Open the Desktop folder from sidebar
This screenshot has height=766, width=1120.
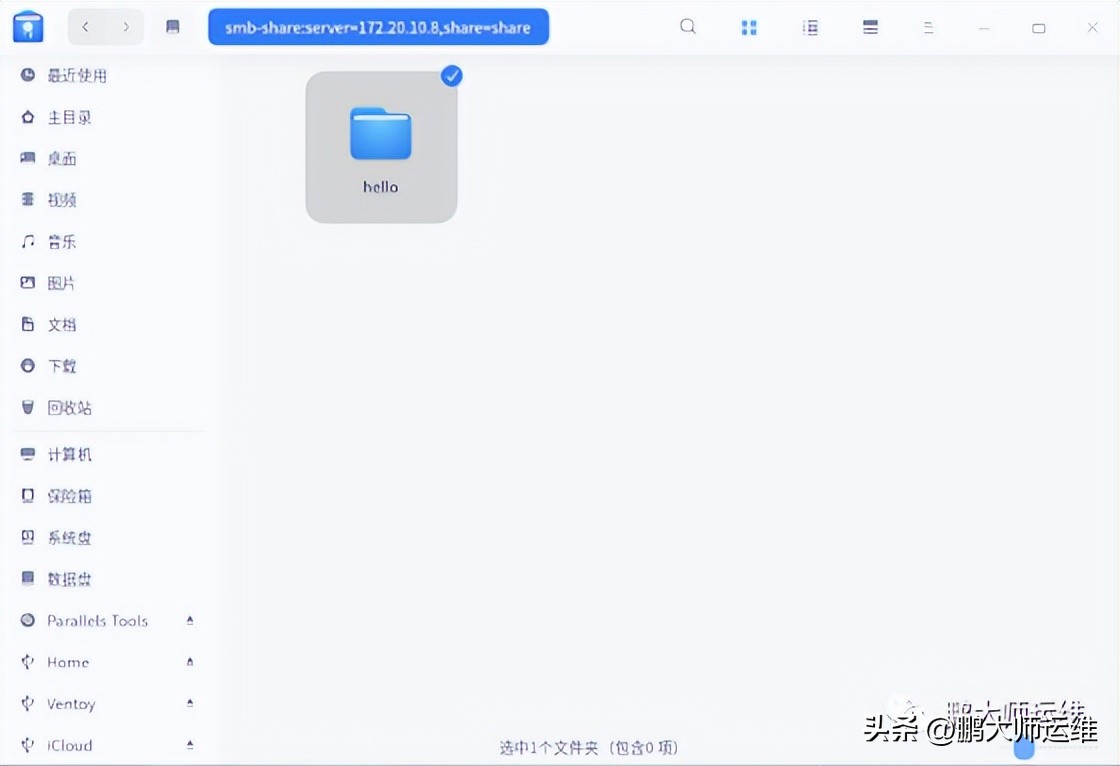click(60, 158)
